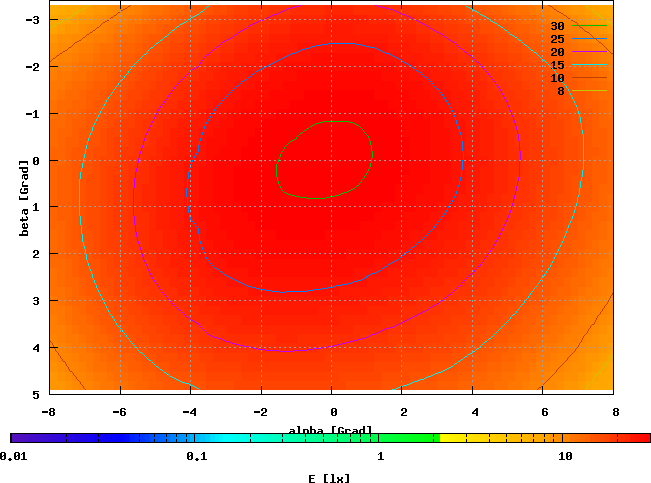
Task: Click the "-6" alpha axis tick label
Action: click(x=119, y=412)
